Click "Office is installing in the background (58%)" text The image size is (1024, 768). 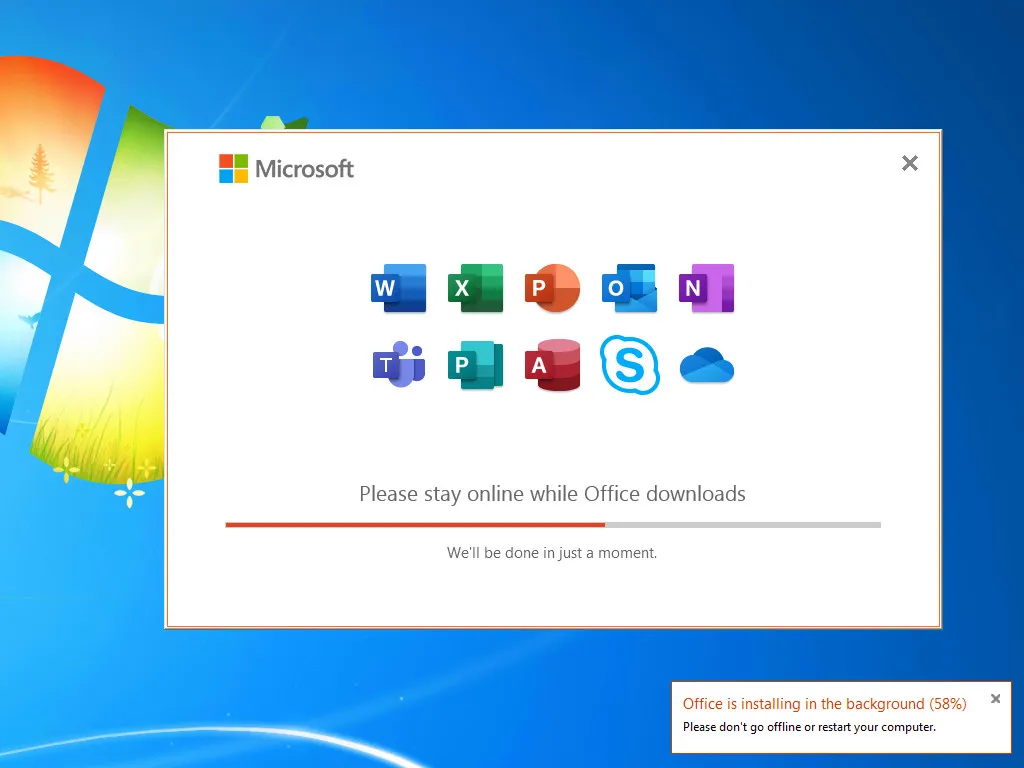(825, 704)
